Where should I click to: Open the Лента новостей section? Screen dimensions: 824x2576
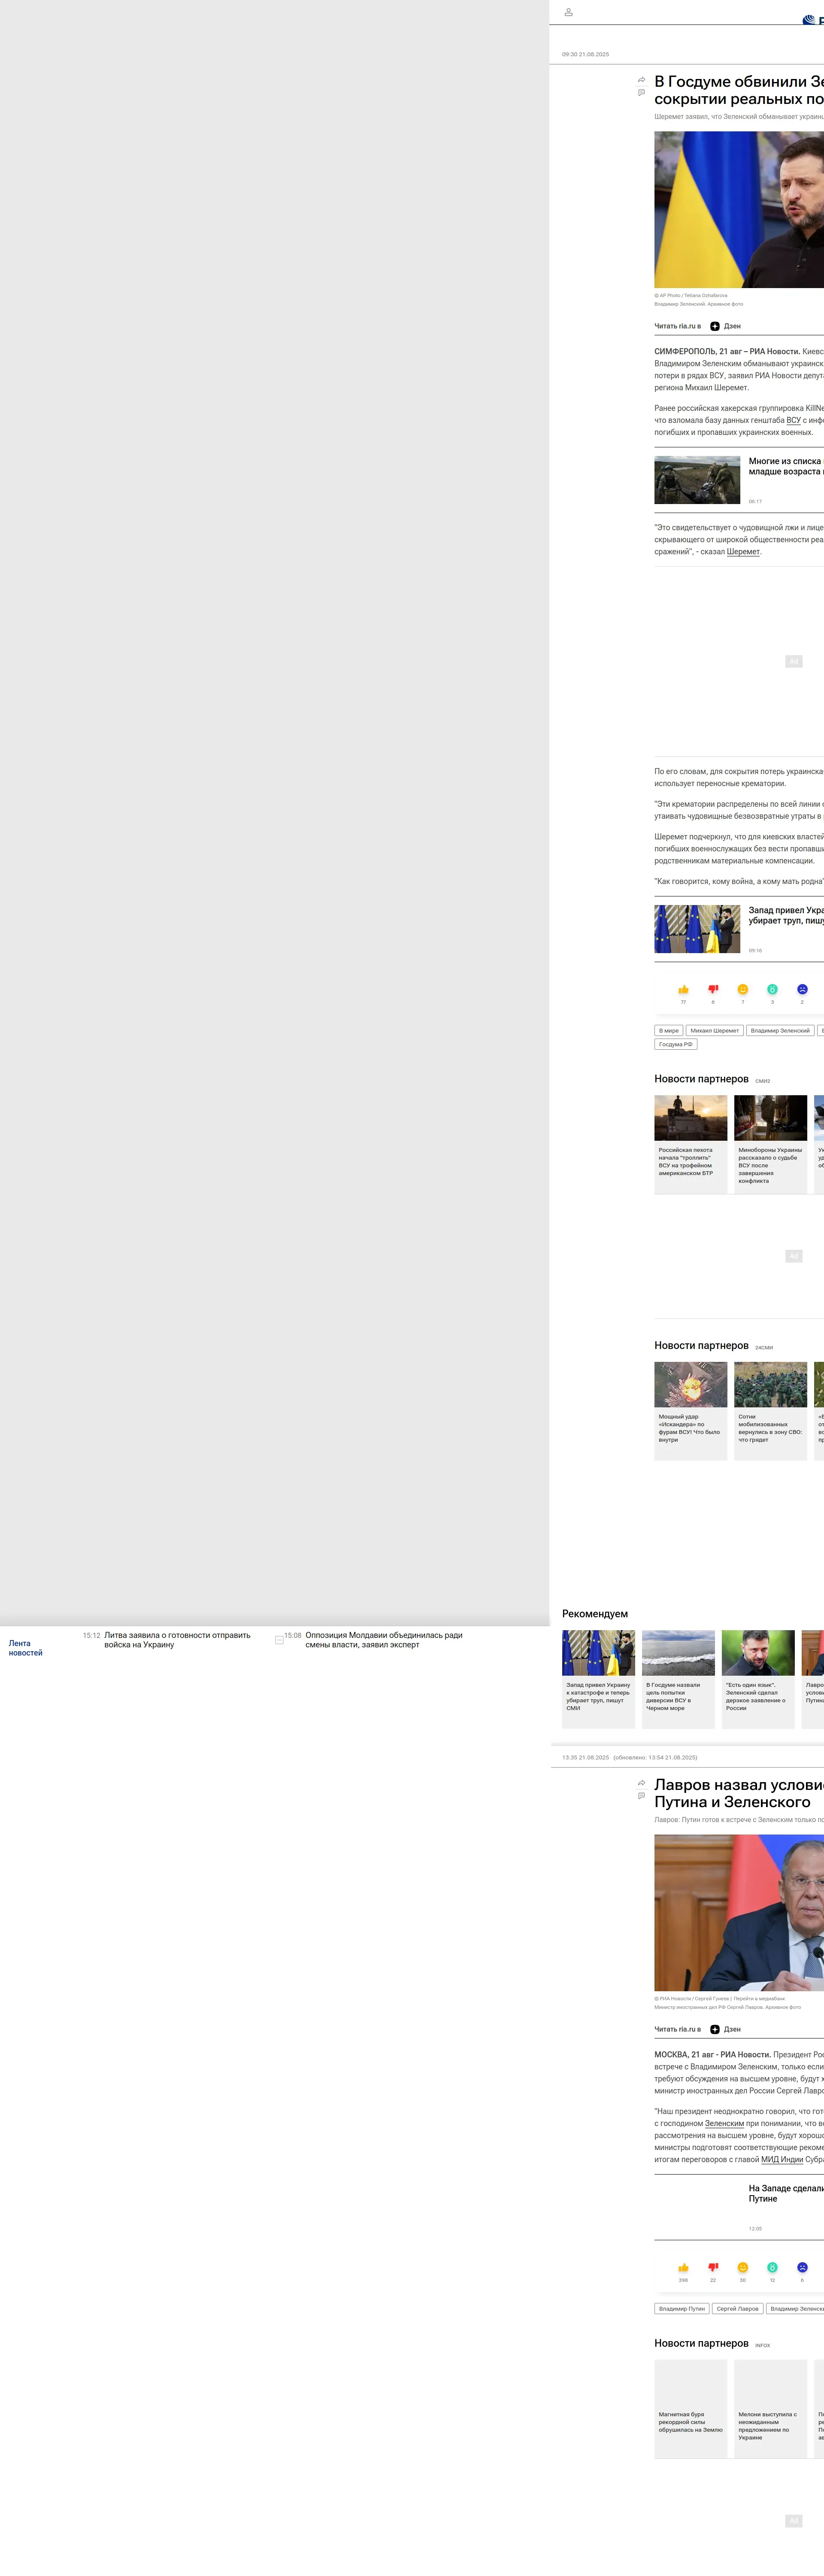(x=25, y=1648)
